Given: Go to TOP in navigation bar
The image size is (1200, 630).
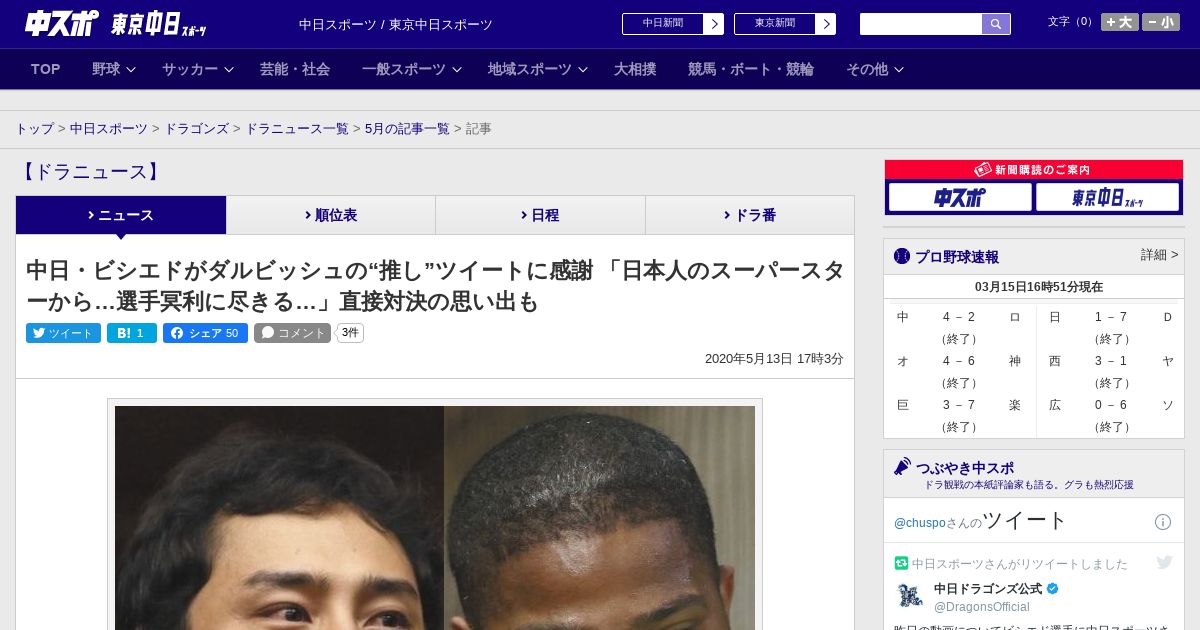Looking at the screenshot, I should (x=46, y=69).
